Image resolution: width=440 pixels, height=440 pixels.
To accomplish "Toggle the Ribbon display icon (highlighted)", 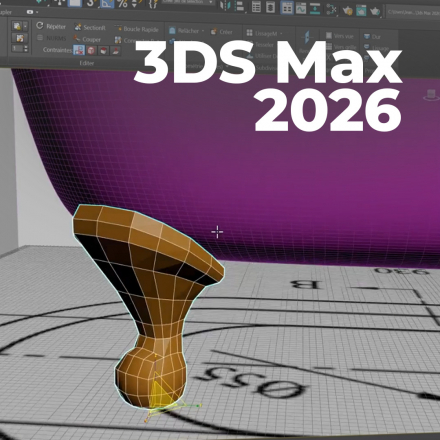I will coord(287,8).
